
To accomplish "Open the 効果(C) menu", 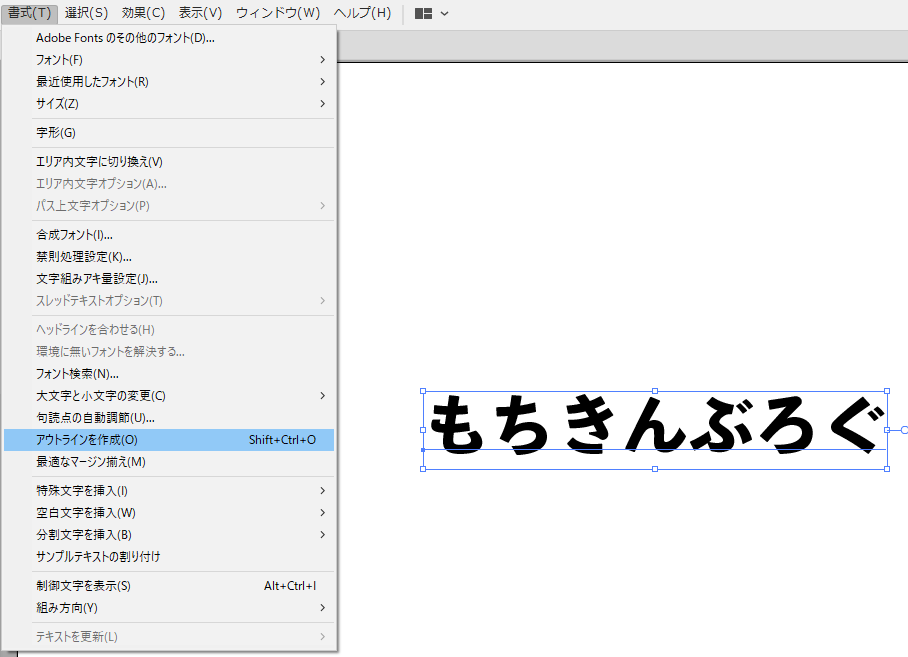I will click(x=143, y=12).
